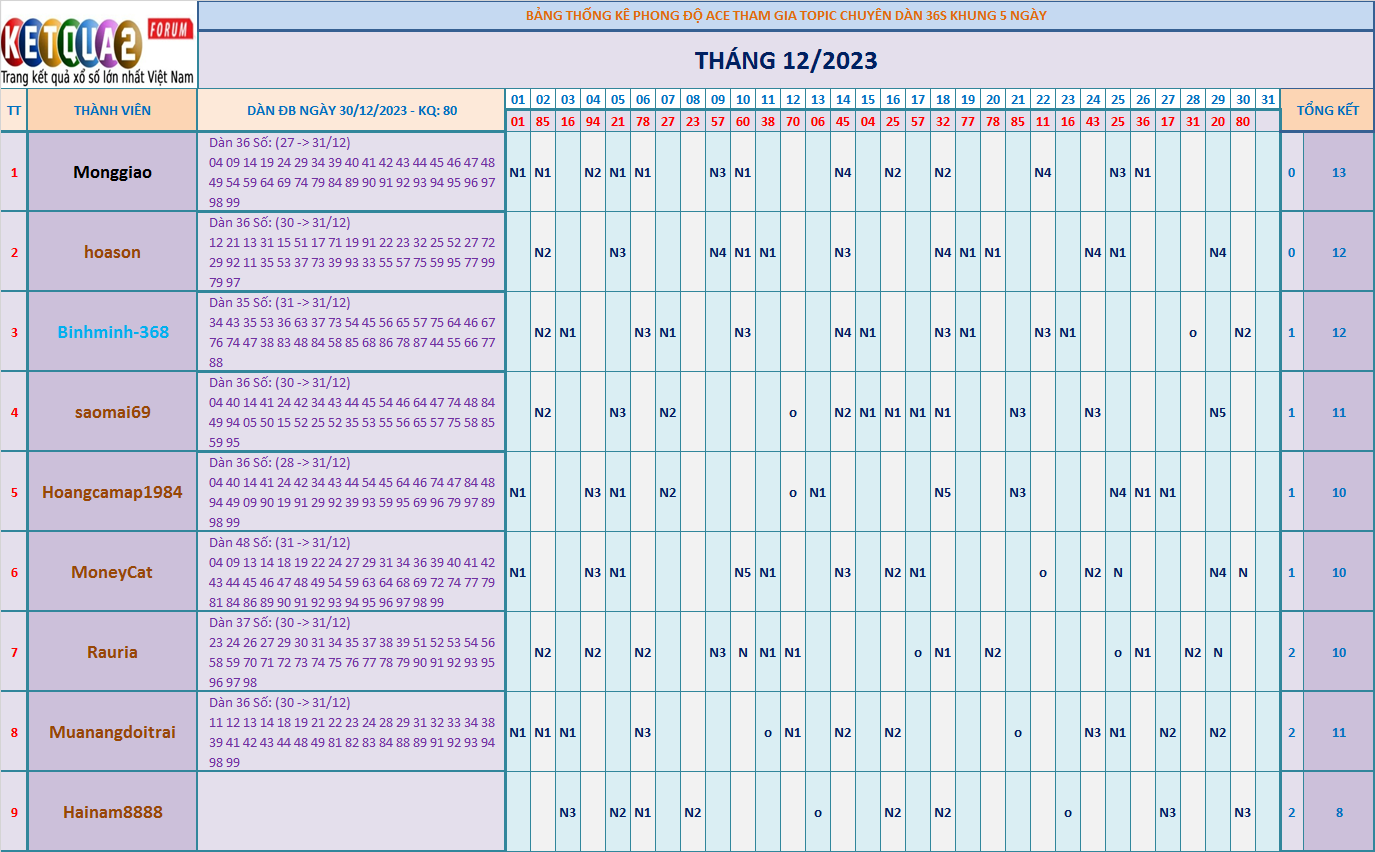Select the TỔNG KẾT column header
1375x852 pixels.
click(1327, 110)
